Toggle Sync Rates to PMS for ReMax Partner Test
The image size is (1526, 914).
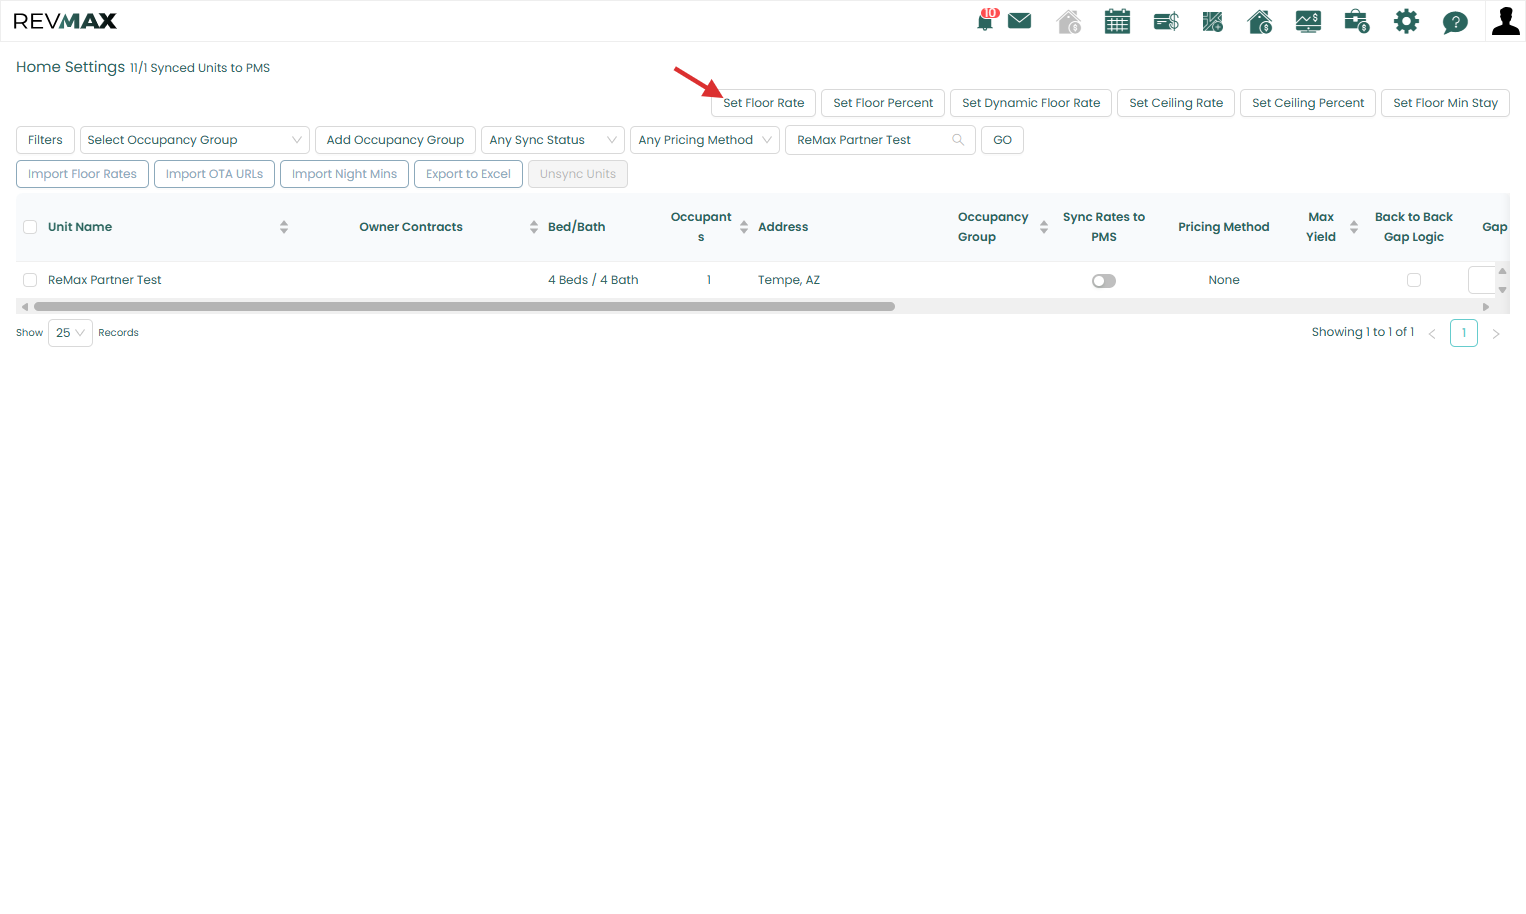click(1104, 281)
